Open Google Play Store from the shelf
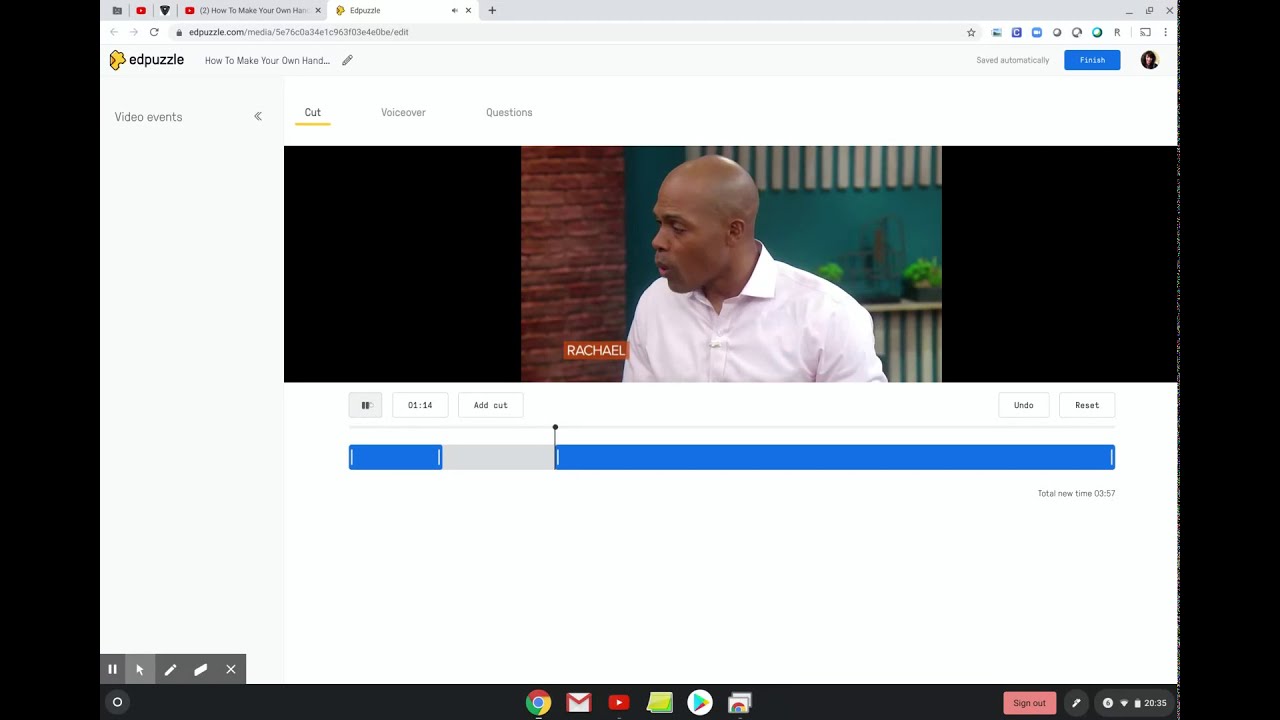This screenshot has height=720, width=1280. click(x=700, y=703)
